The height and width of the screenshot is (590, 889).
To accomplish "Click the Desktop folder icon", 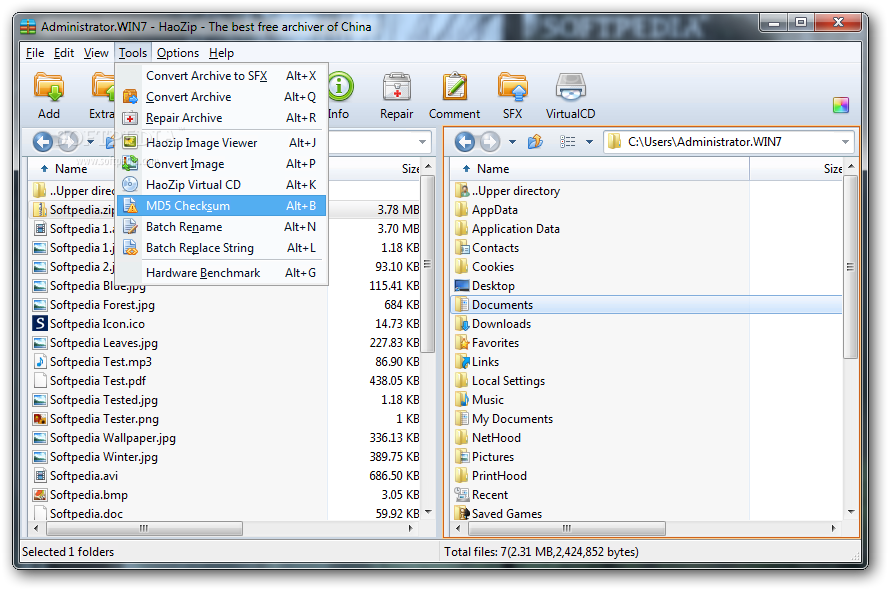I will [x=462, y=286].
